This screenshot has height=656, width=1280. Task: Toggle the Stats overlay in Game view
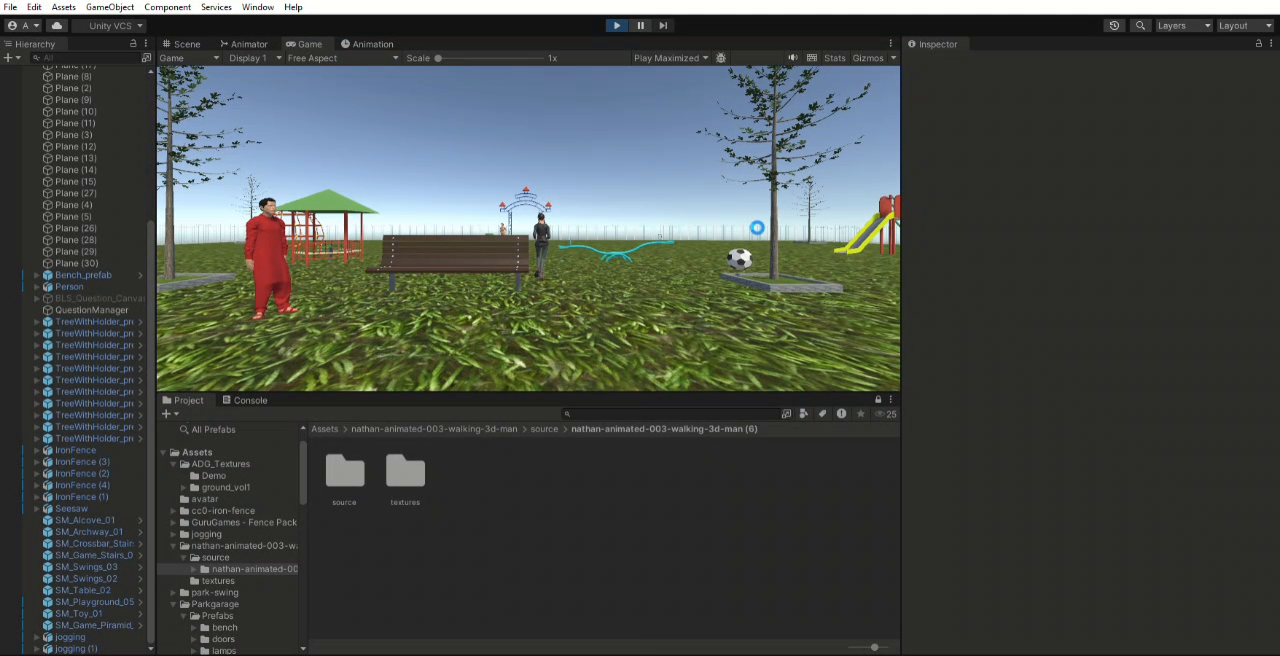coord(834,58)
